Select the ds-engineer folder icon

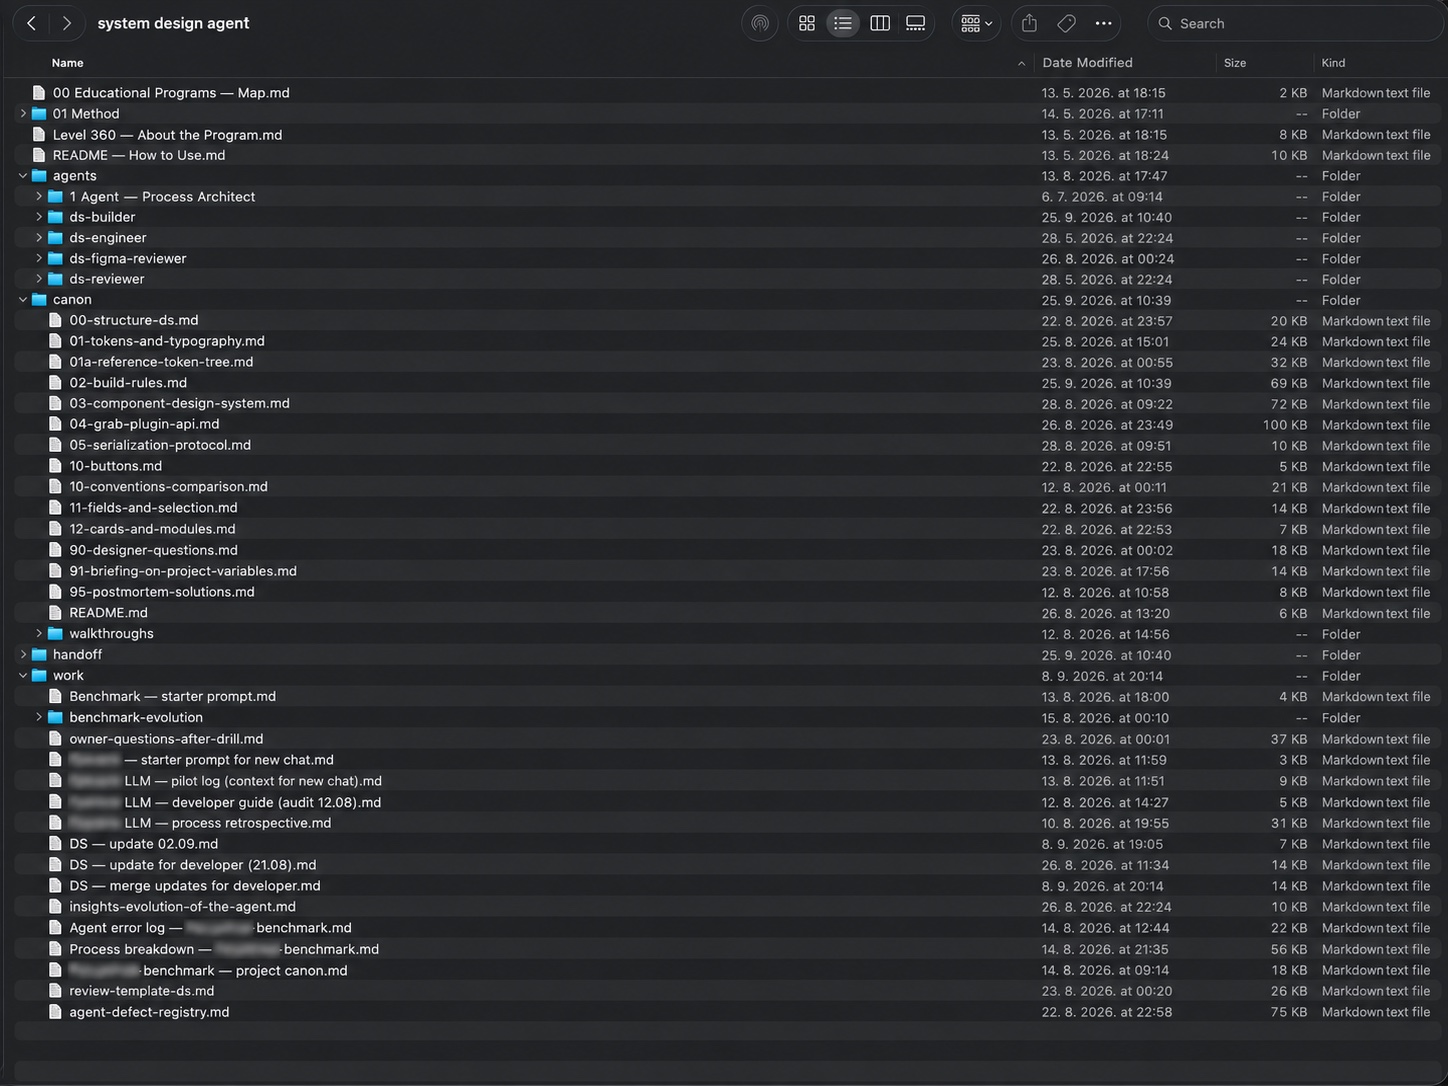point(56,238)
